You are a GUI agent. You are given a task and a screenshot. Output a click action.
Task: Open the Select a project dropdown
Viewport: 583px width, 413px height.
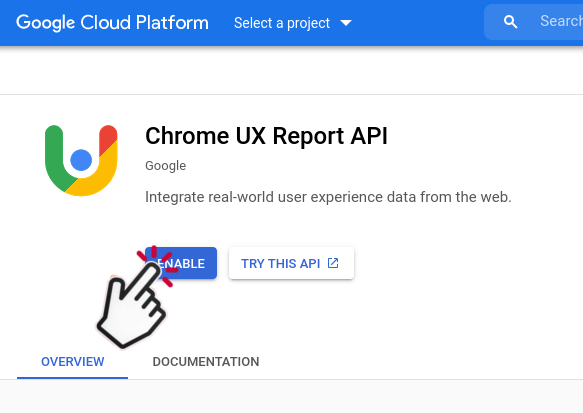[x=293, y=23]
